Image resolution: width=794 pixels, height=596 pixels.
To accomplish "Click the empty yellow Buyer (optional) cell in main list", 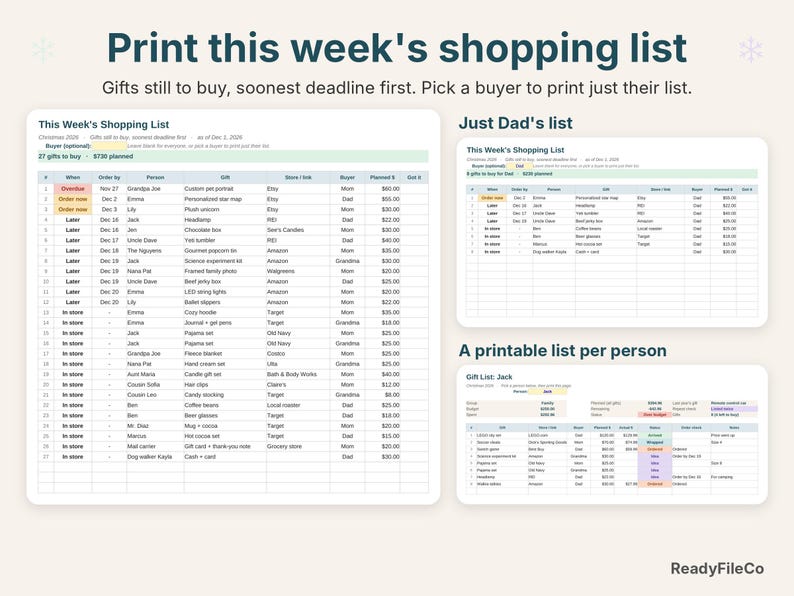I will click(x=109, y=146).
